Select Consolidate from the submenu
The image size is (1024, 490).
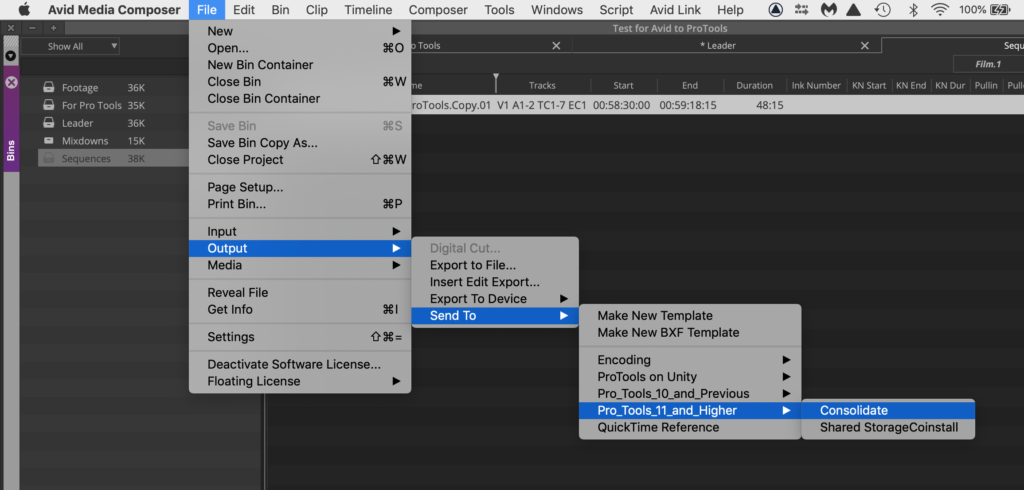pyautogui.click(x=888, y=410)
